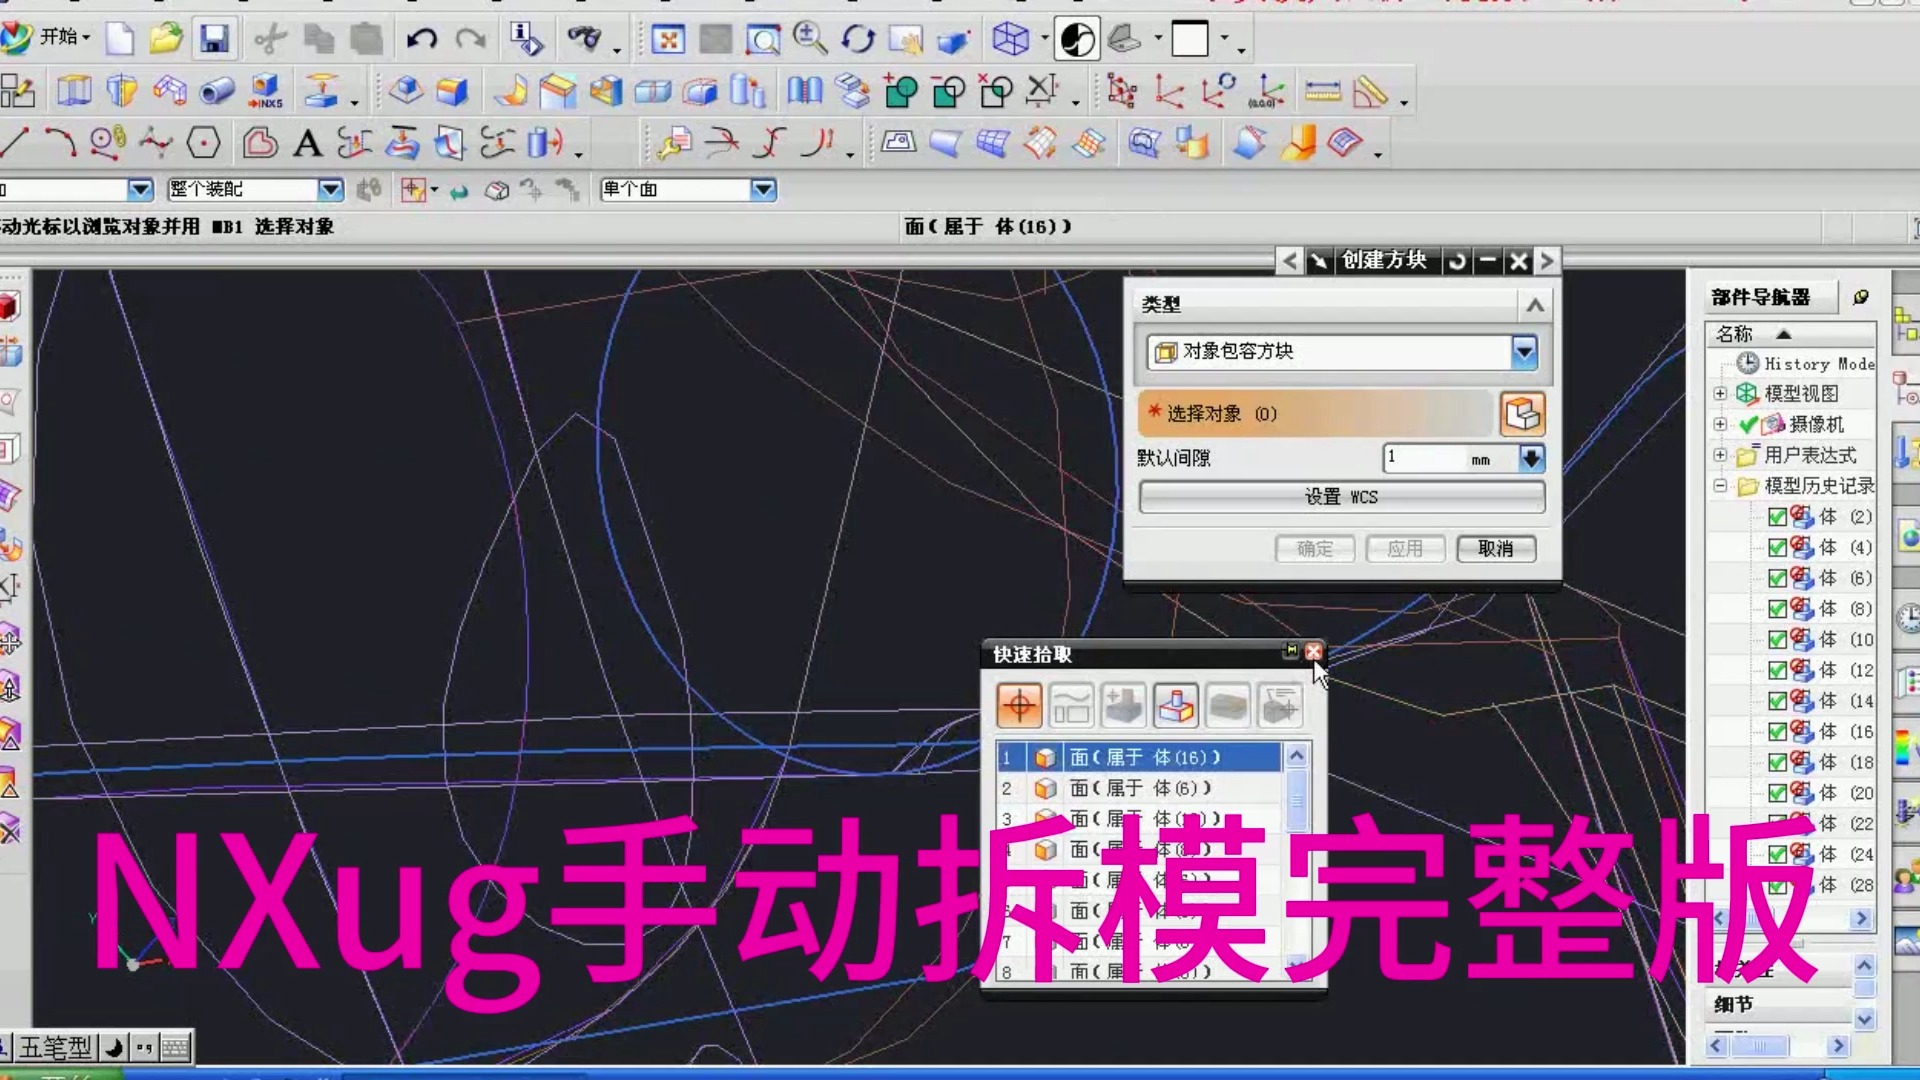Select the Measure distance ruler icon
Screen dimensions: 1920x1080
pyautogui.click(x=1322, y=92)
